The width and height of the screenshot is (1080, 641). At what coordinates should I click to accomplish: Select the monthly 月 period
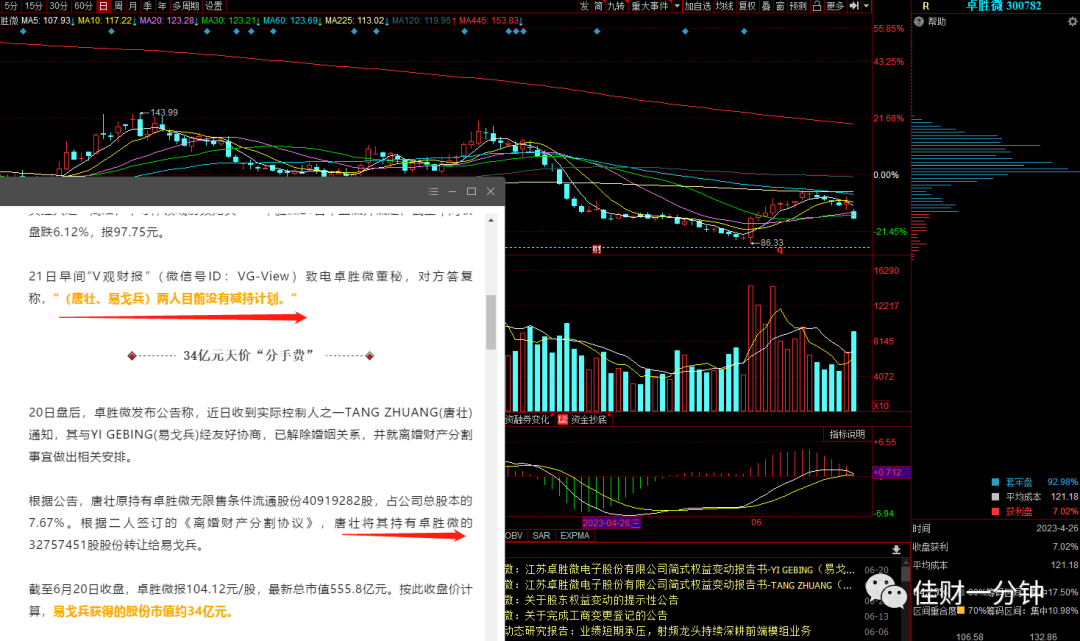tap(133, 6)
